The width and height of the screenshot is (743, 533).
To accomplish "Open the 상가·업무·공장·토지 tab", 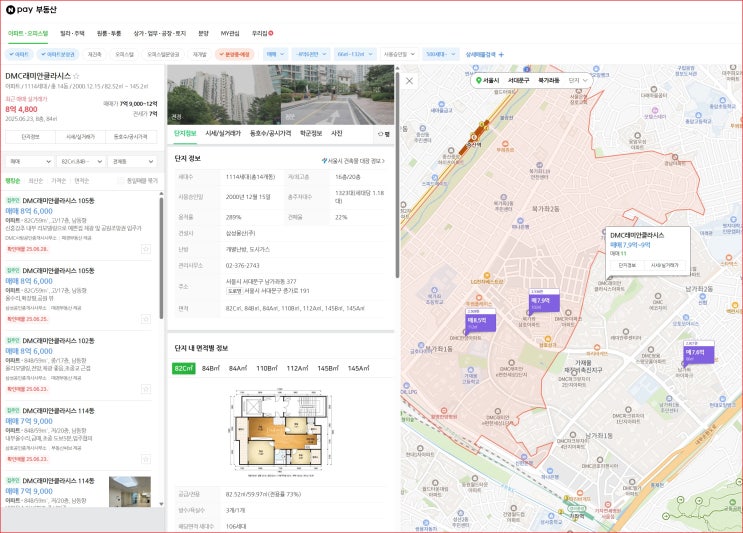I will point(160,34).
